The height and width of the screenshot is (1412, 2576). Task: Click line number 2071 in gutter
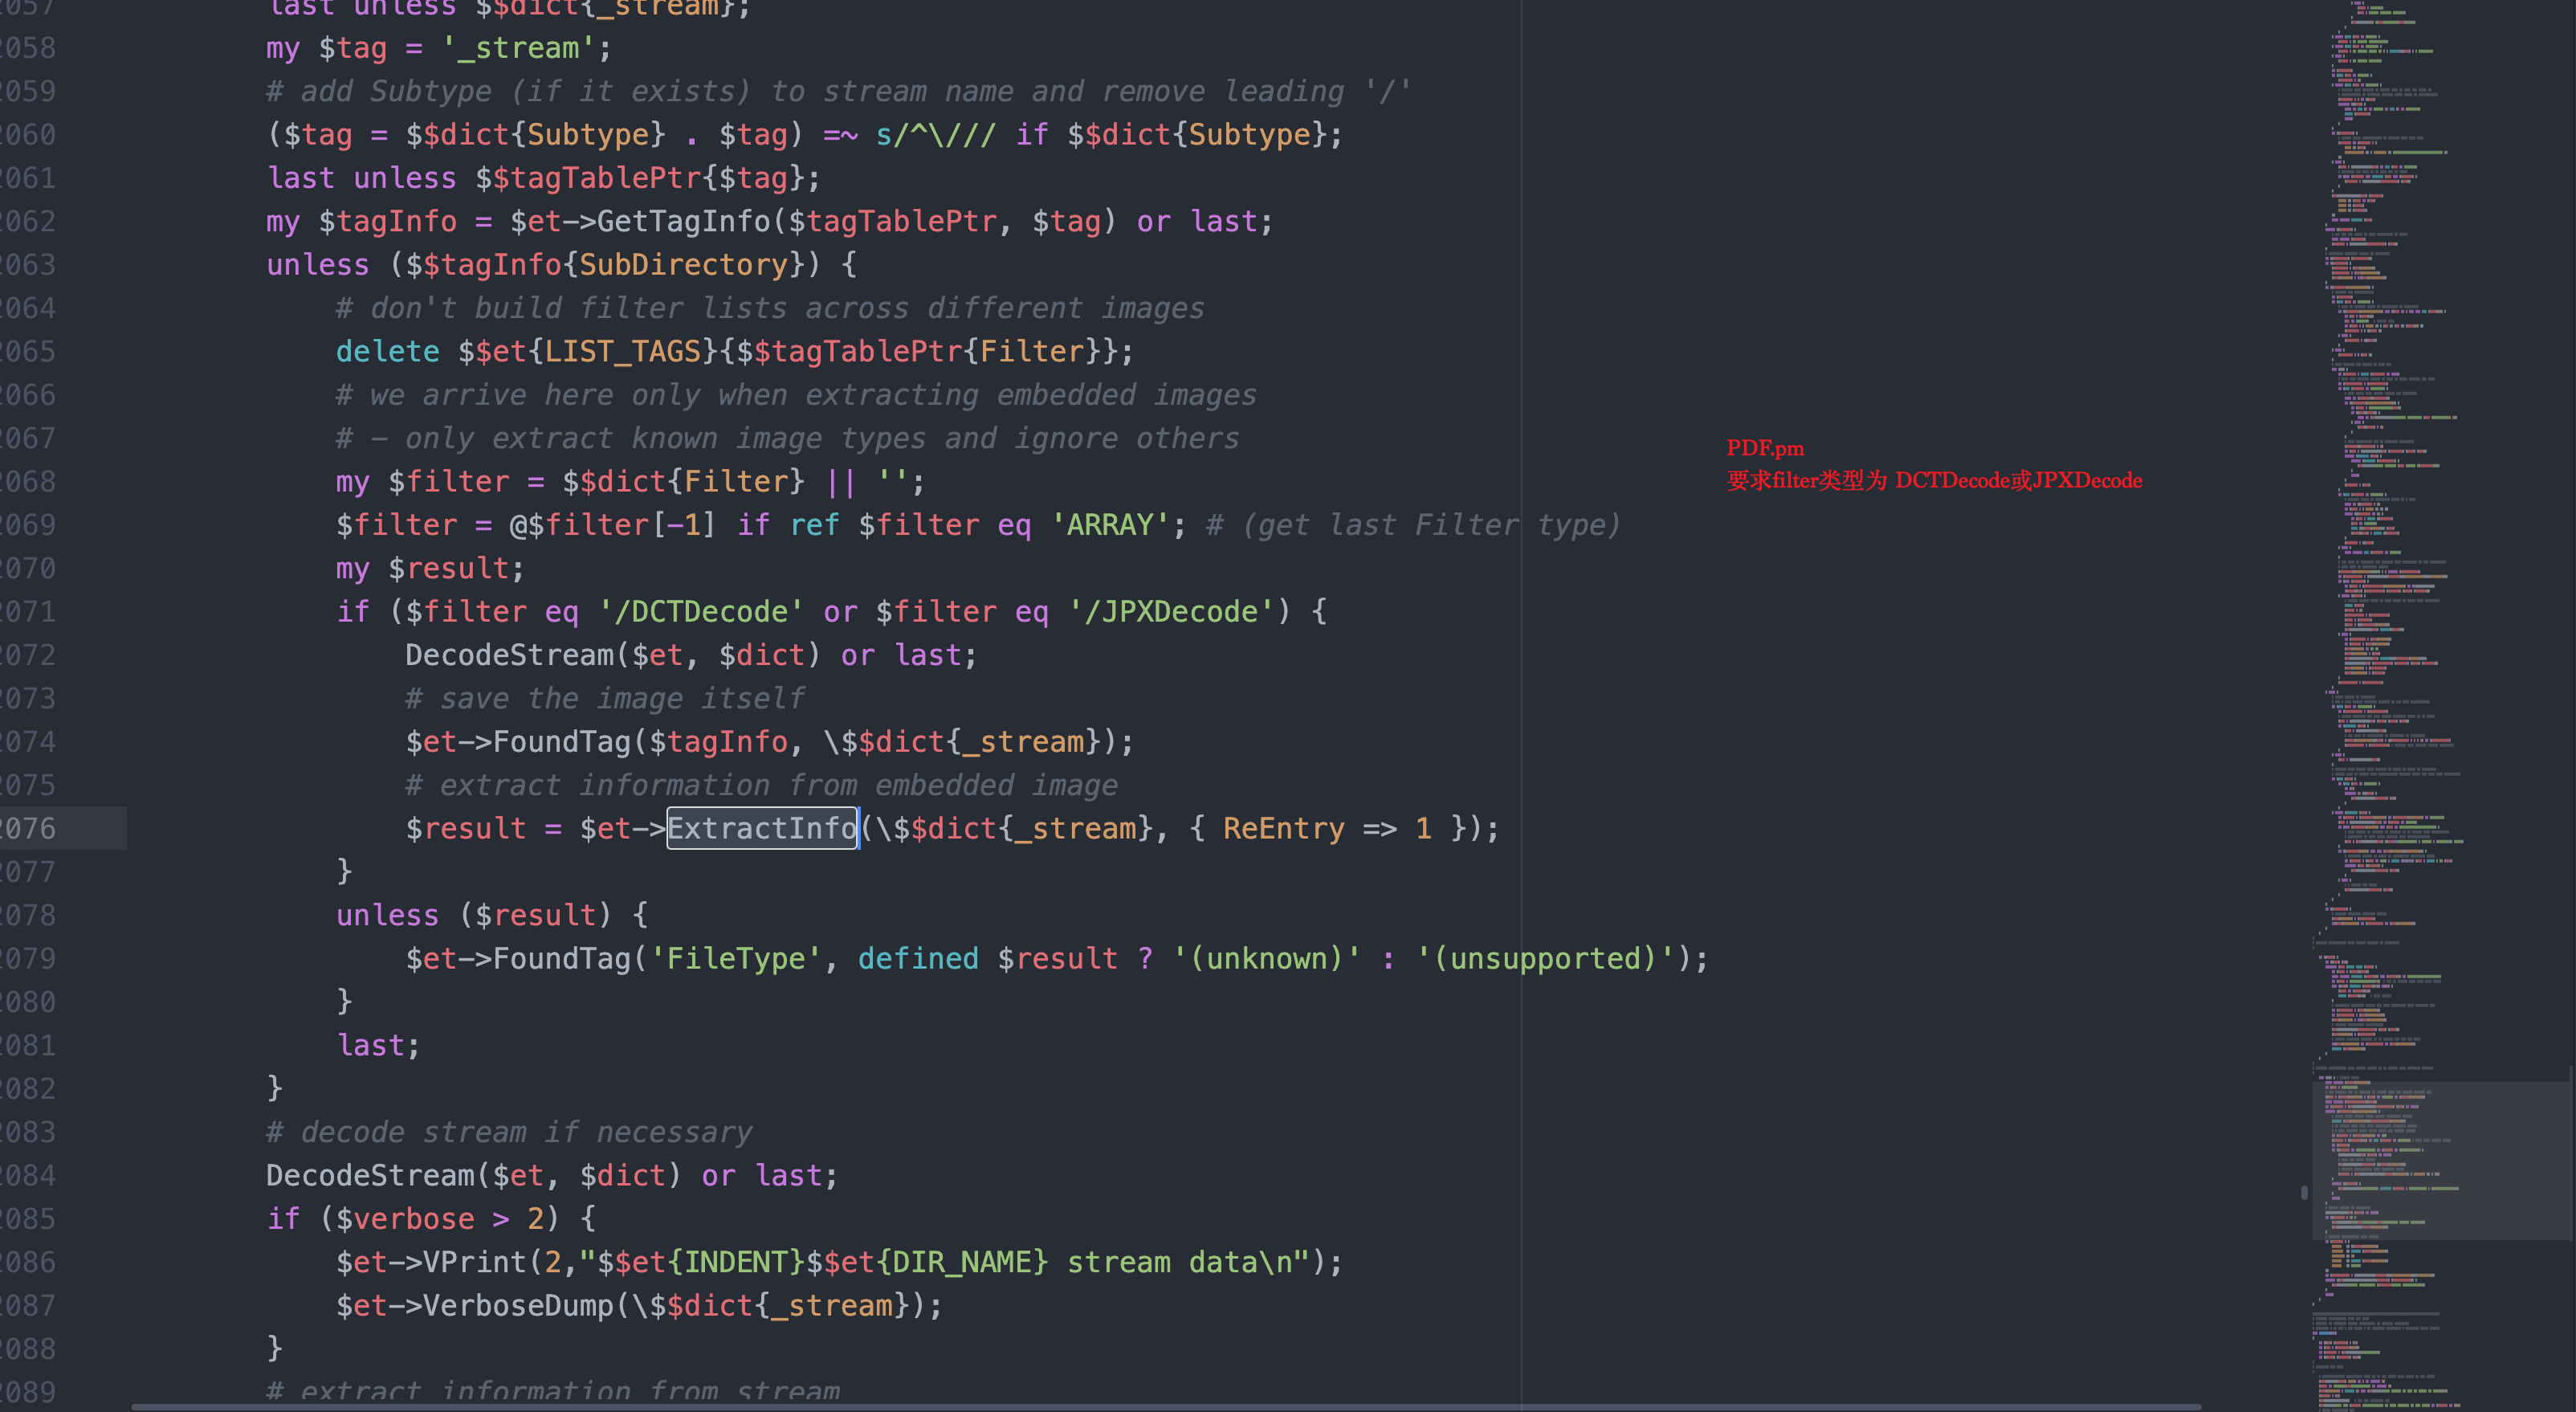(28, 611)
